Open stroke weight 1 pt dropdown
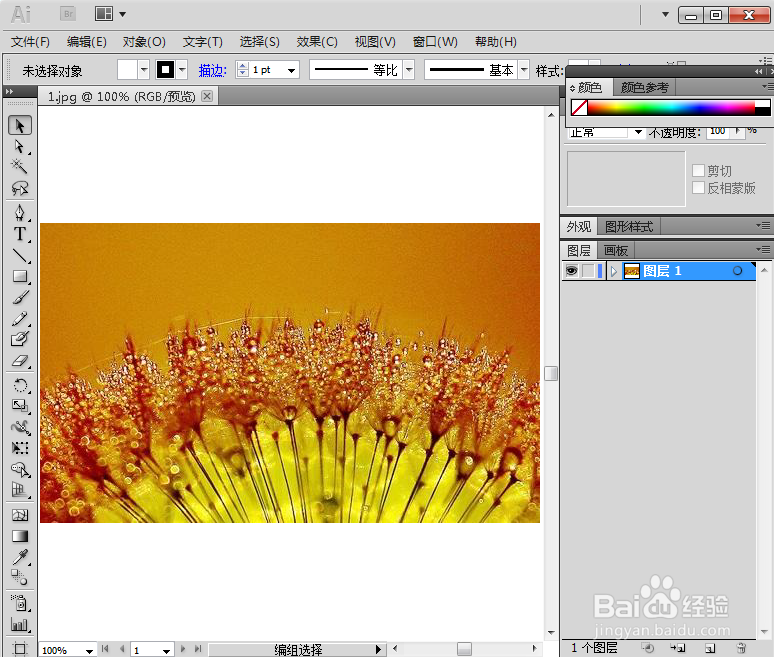 click(292, 70)
